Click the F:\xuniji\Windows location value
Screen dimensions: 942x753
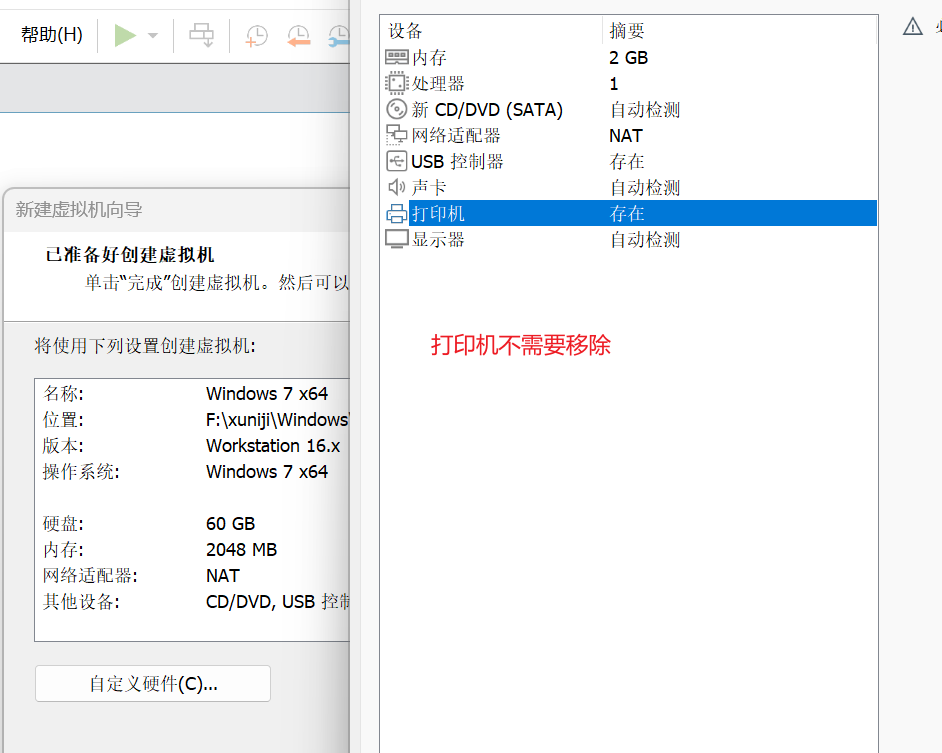click(x=277, y=419)
